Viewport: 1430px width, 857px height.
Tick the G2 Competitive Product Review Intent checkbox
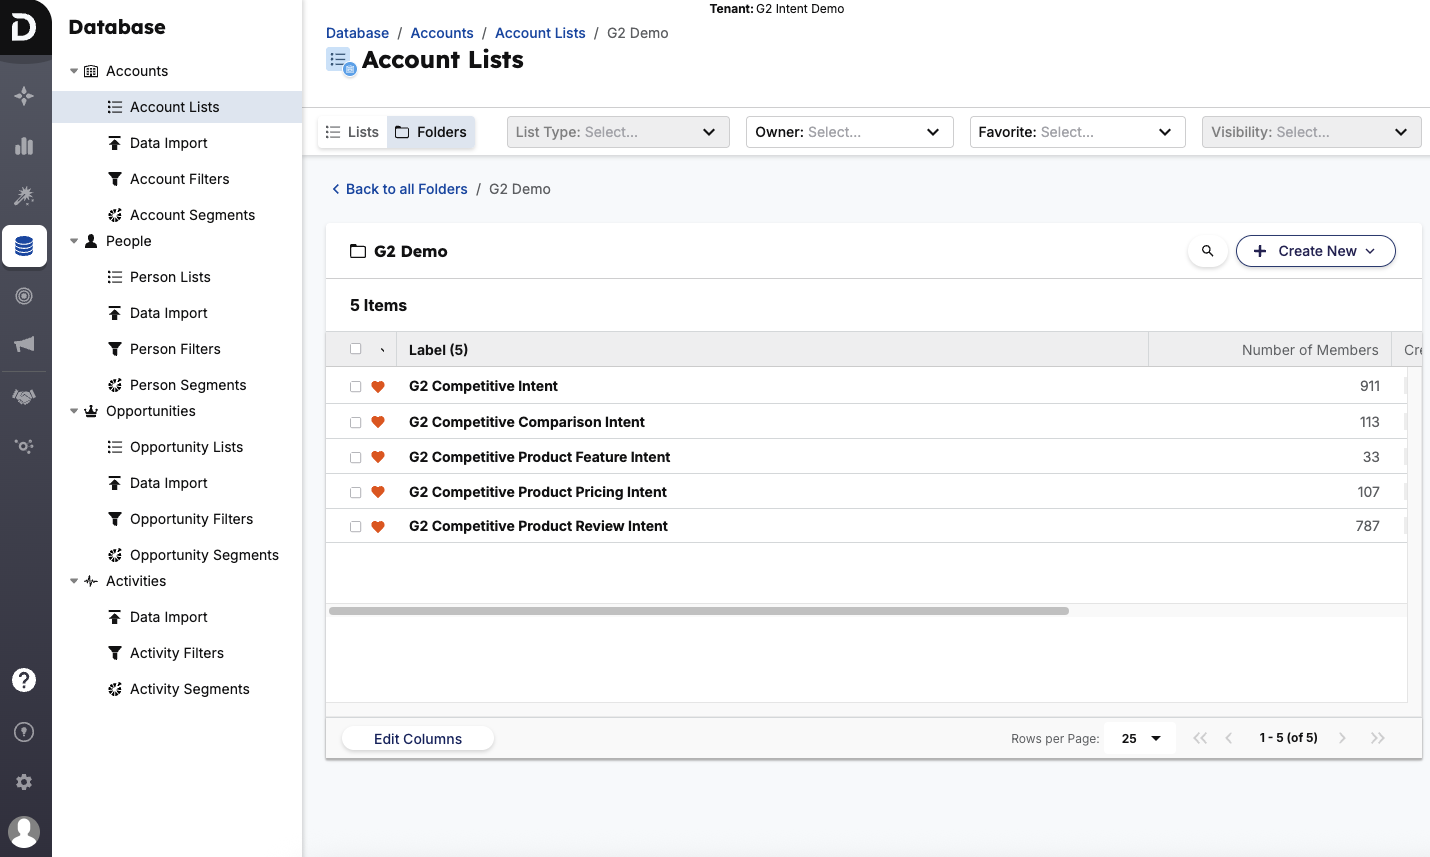[x=355, y=526]
